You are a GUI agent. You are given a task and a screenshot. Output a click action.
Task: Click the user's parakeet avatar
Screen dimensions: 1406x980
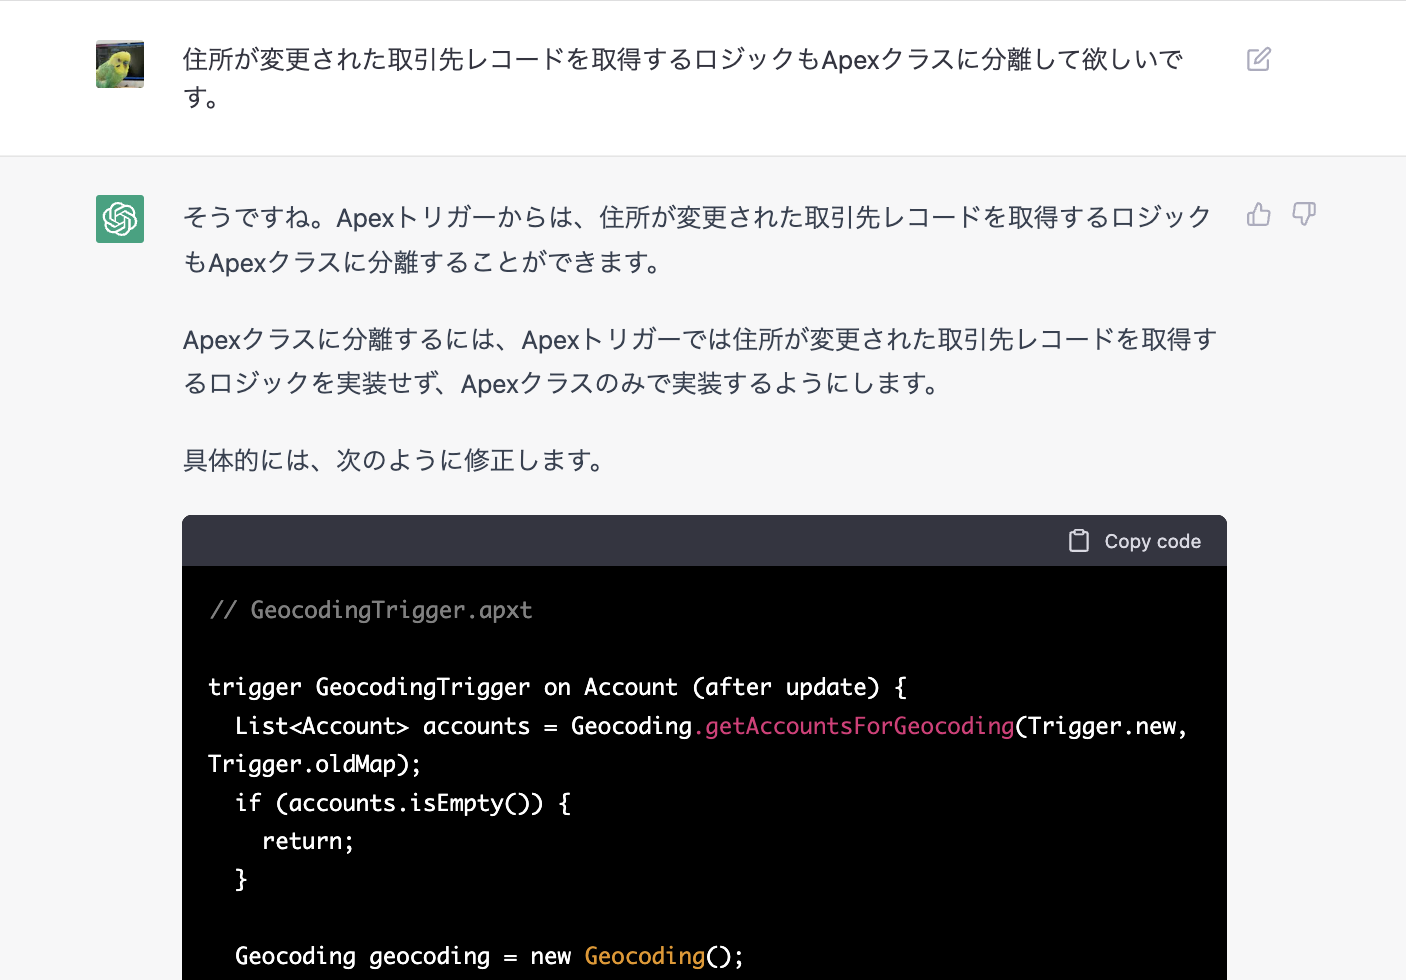coord(120,64)
